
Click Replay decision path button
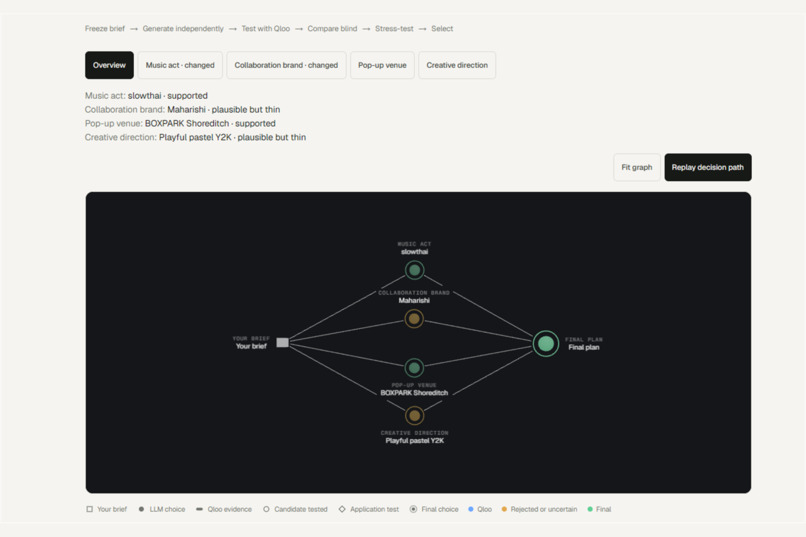point(708,168)
